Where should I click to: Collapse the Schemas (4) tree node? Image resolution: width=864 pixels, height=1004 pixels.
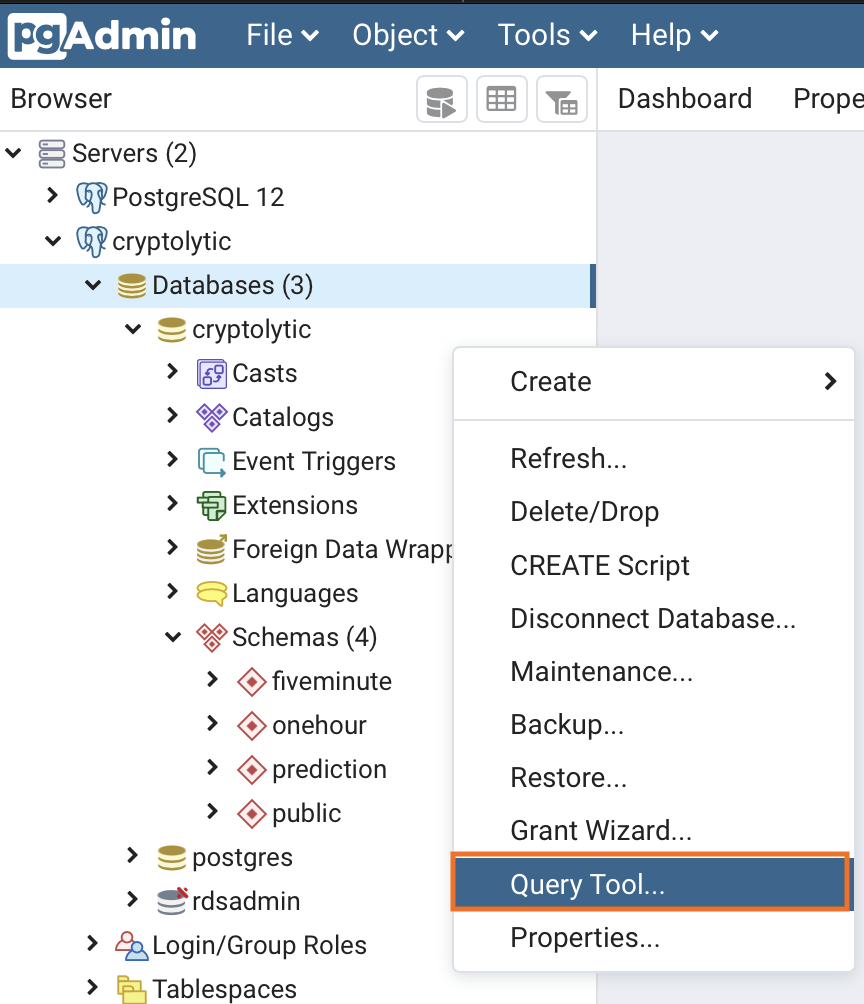173,637
